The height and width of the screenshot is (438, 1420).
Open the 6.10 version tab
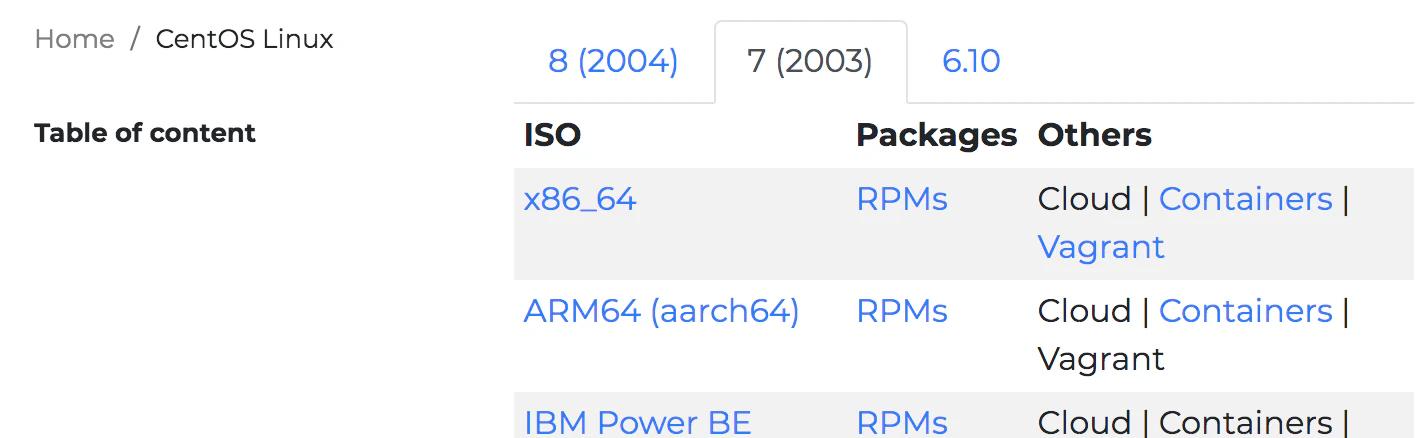pyautogui.click(x=971, y=62)
